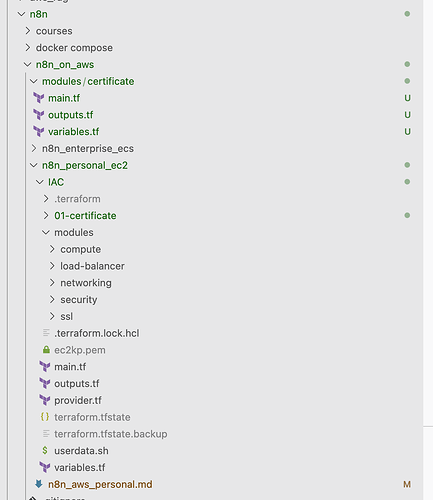This screenshot has width=433, height=500.
Task: Click the text file icon of .terraform.lock.hcl
Action: click(x=46, y=333)
